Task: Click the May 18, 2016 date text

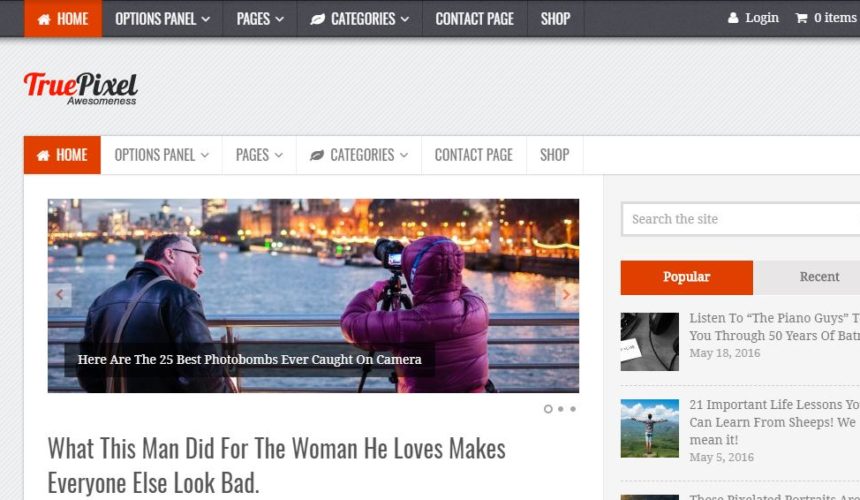Action: pos(725,353)
